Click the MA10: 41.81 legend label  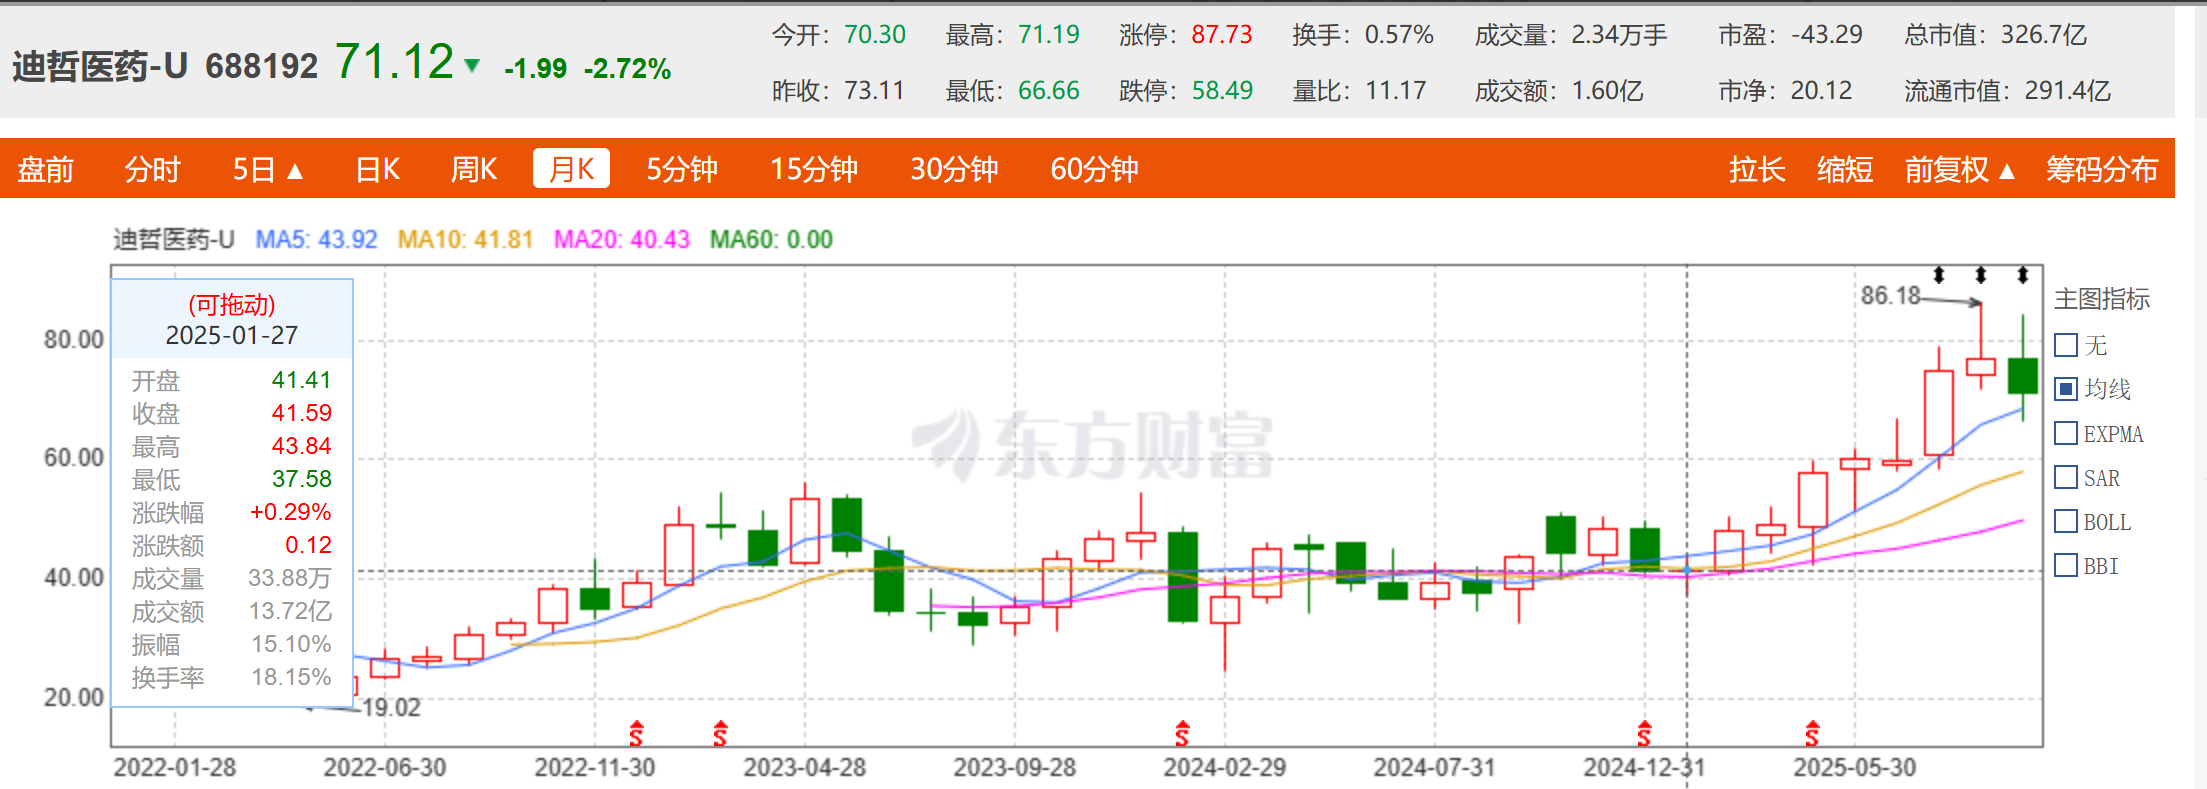[465, 240]
